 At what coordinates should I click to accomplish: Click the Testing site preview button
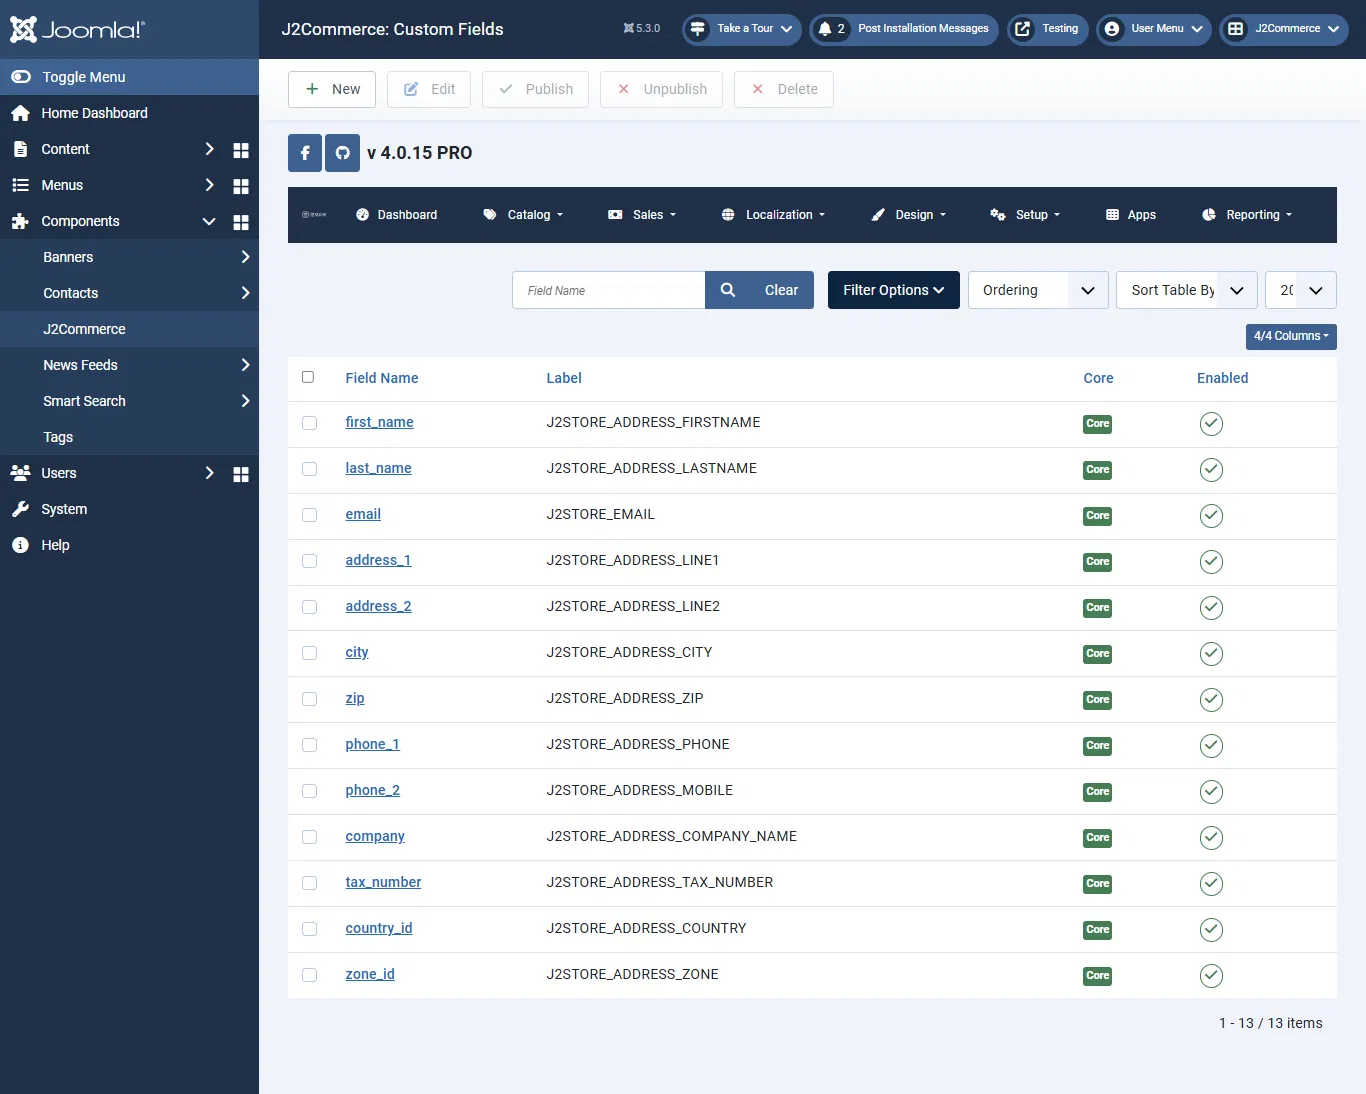(1047, 29)
